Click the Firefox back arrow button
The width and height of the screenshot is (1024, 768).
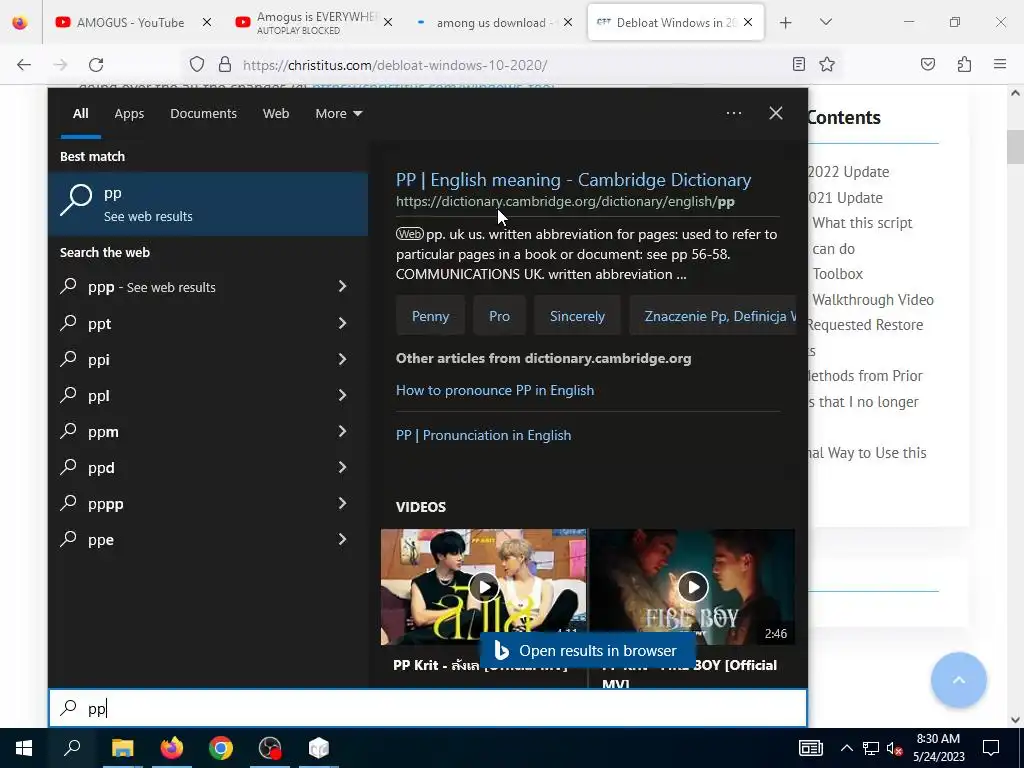point(24,64)
